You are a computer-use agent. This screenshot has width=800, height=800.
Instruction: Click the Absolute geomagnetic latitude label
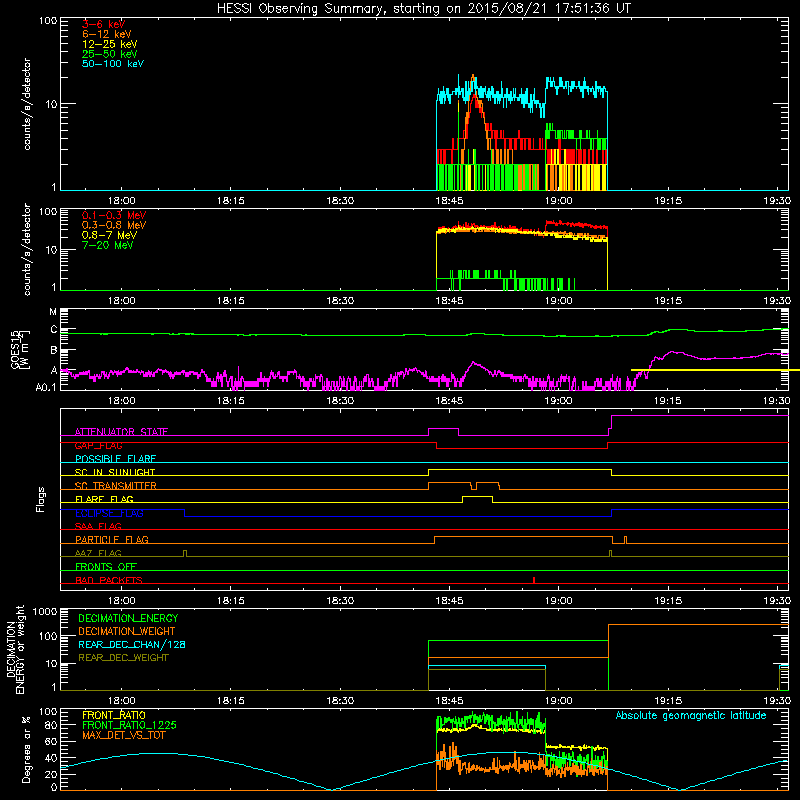pyautogui.click(x=691, y=715)
